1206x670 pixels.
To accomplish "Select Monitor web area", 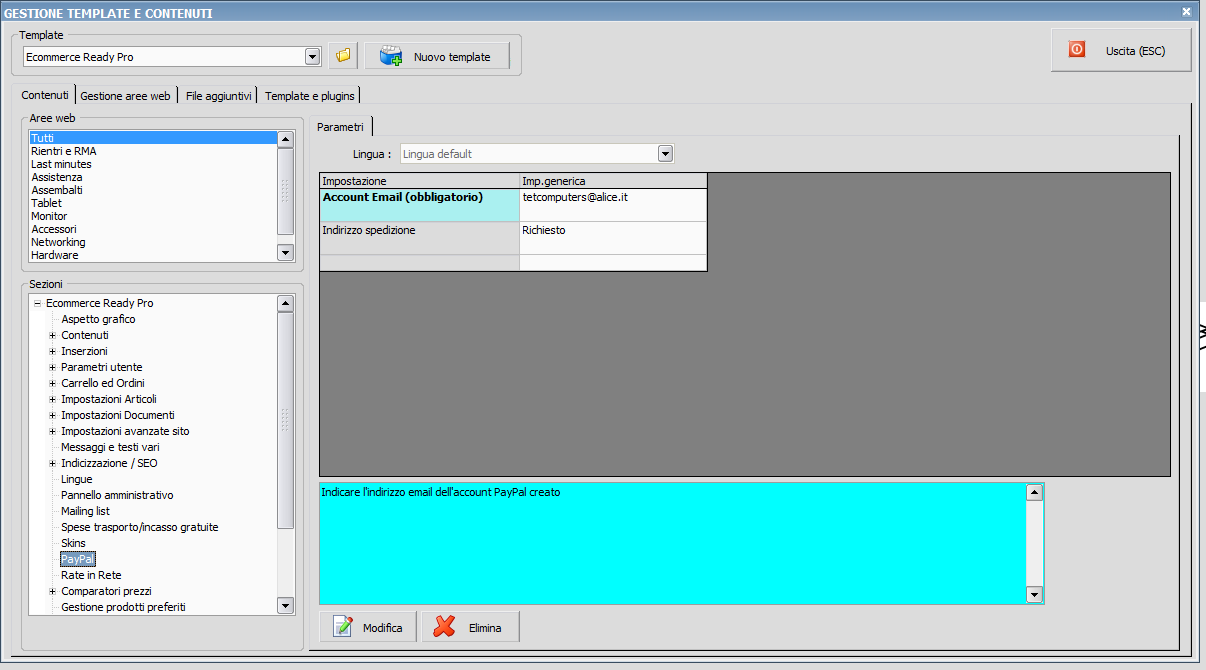I will [x=152, y=216].
